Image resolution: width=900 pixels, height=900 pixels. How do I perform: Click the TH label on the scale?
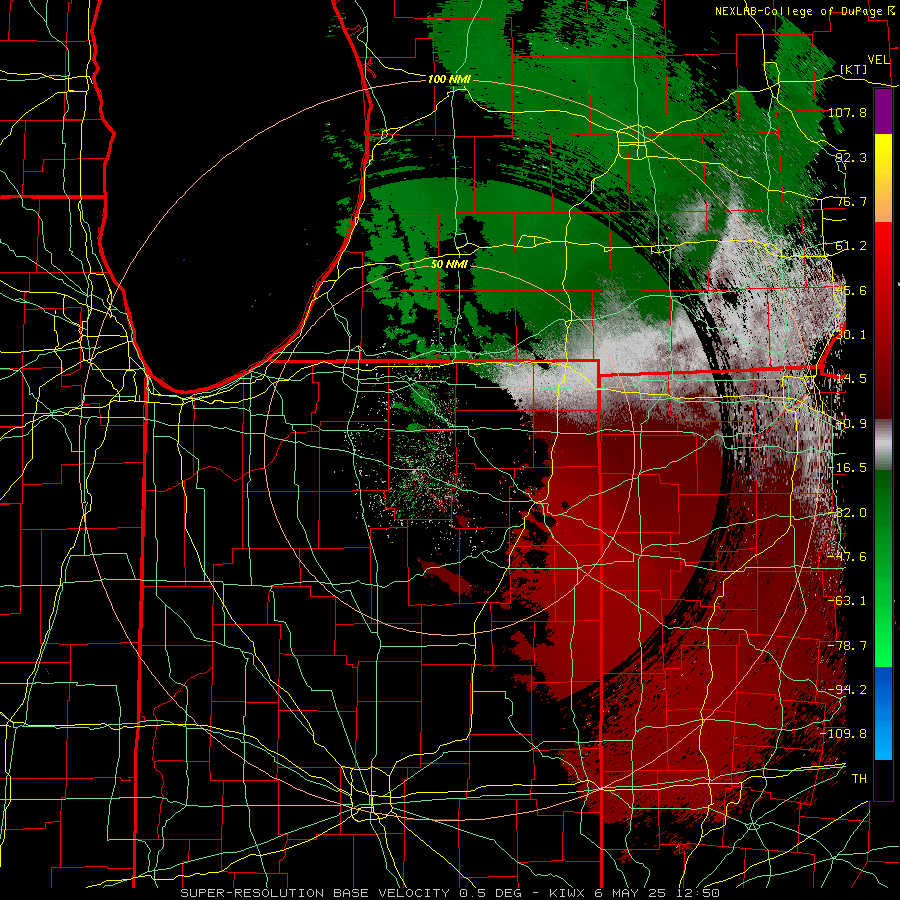point(859,779)
